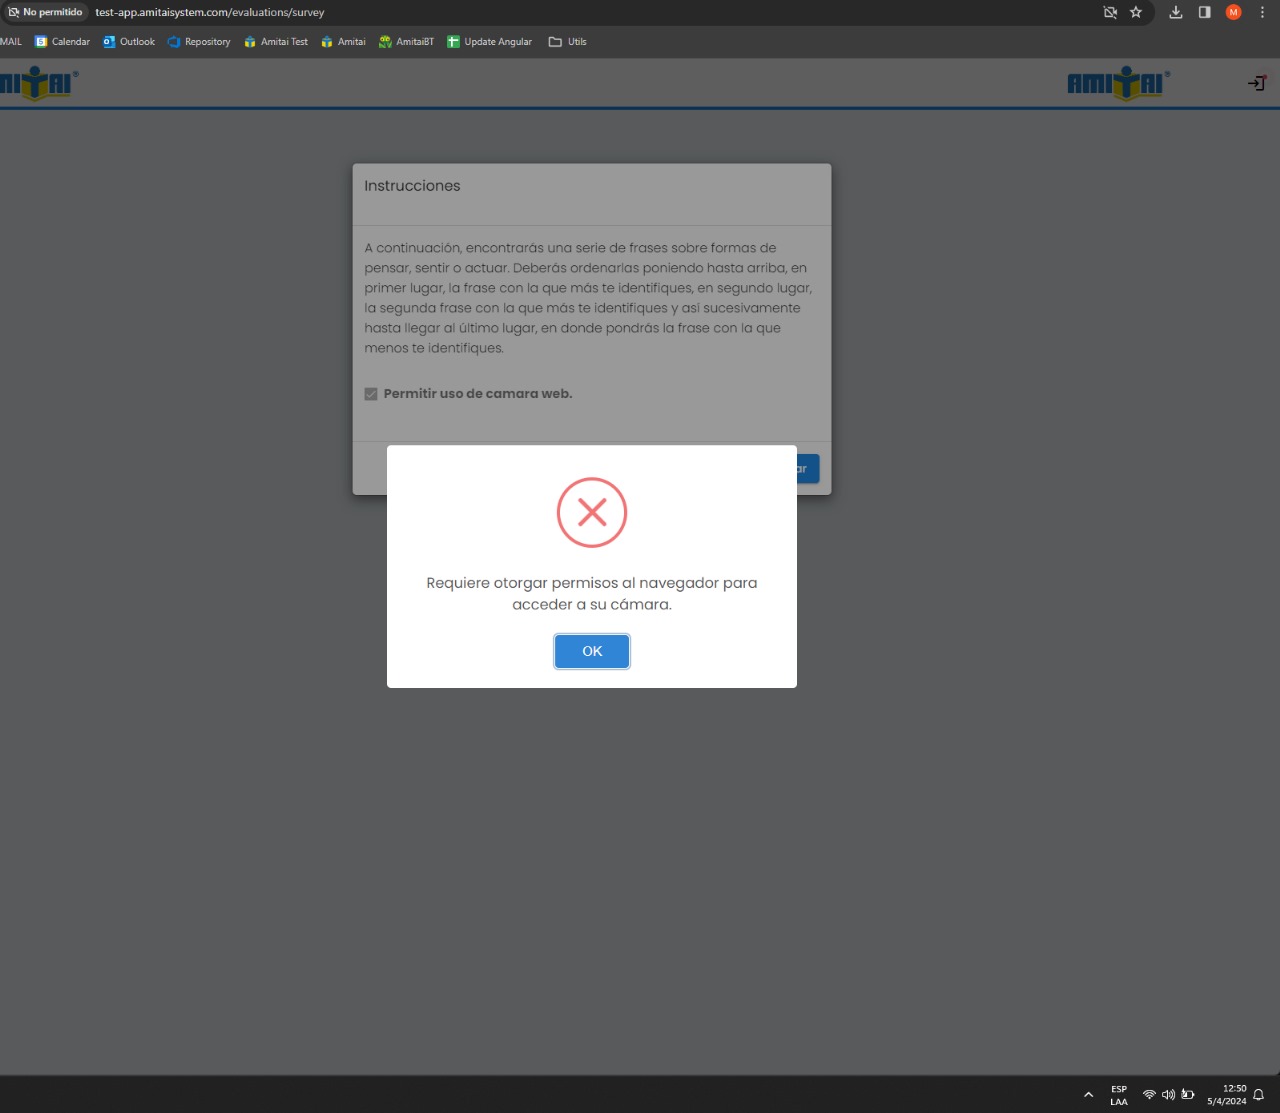The image size is (1280, 1113).
Task: Open the AmitaiBT bookmark
Action: coord(406,42)
